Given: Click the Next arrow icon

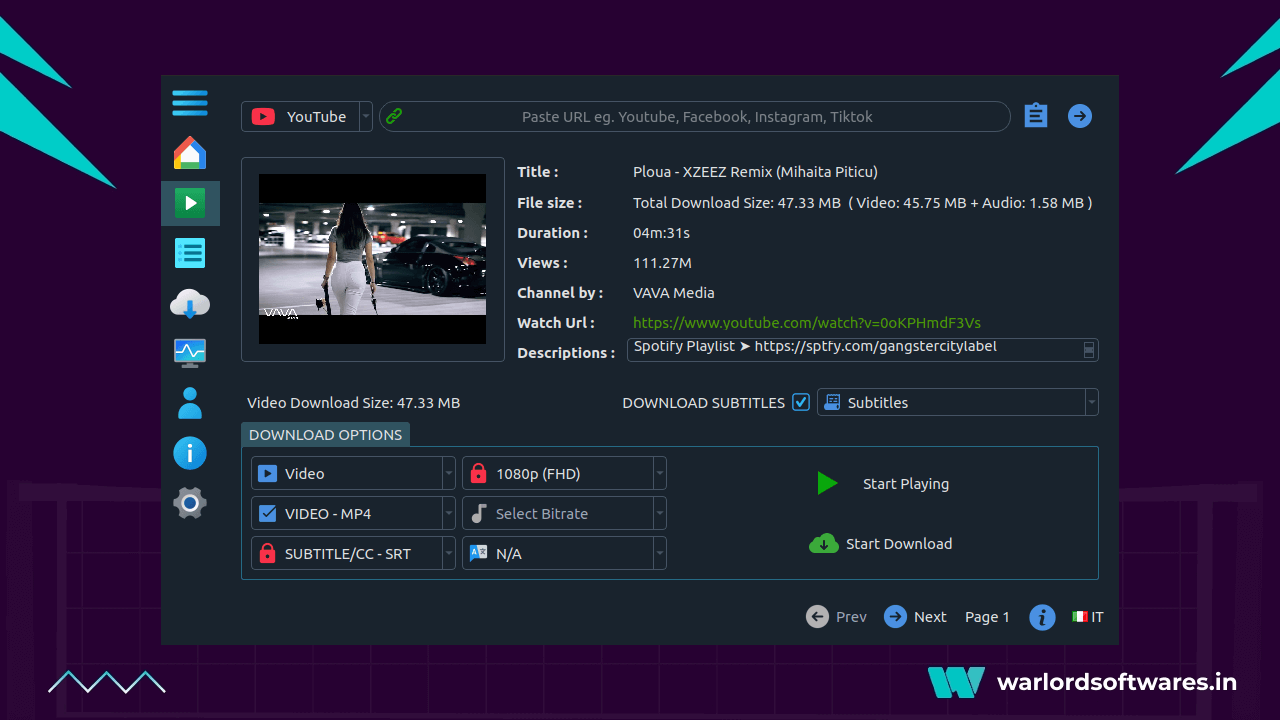Looking at the screenshot, I should (895, 617).
